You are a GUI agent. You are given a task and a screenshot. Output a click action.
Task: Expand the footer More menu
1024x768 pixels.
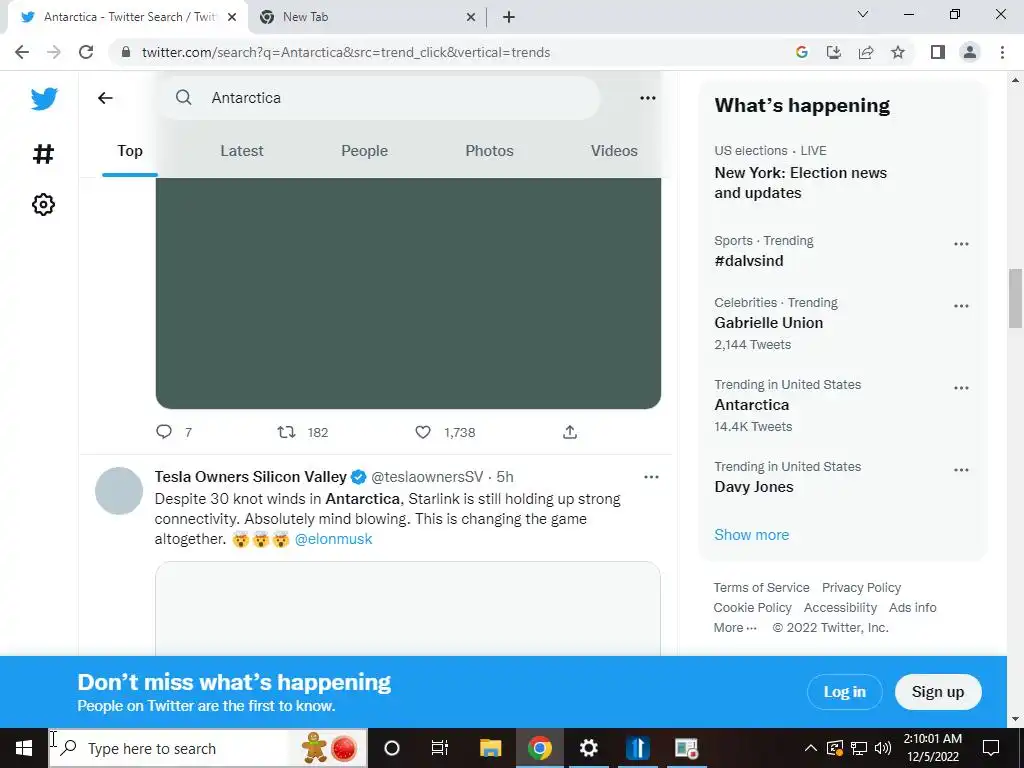(735, 628)
